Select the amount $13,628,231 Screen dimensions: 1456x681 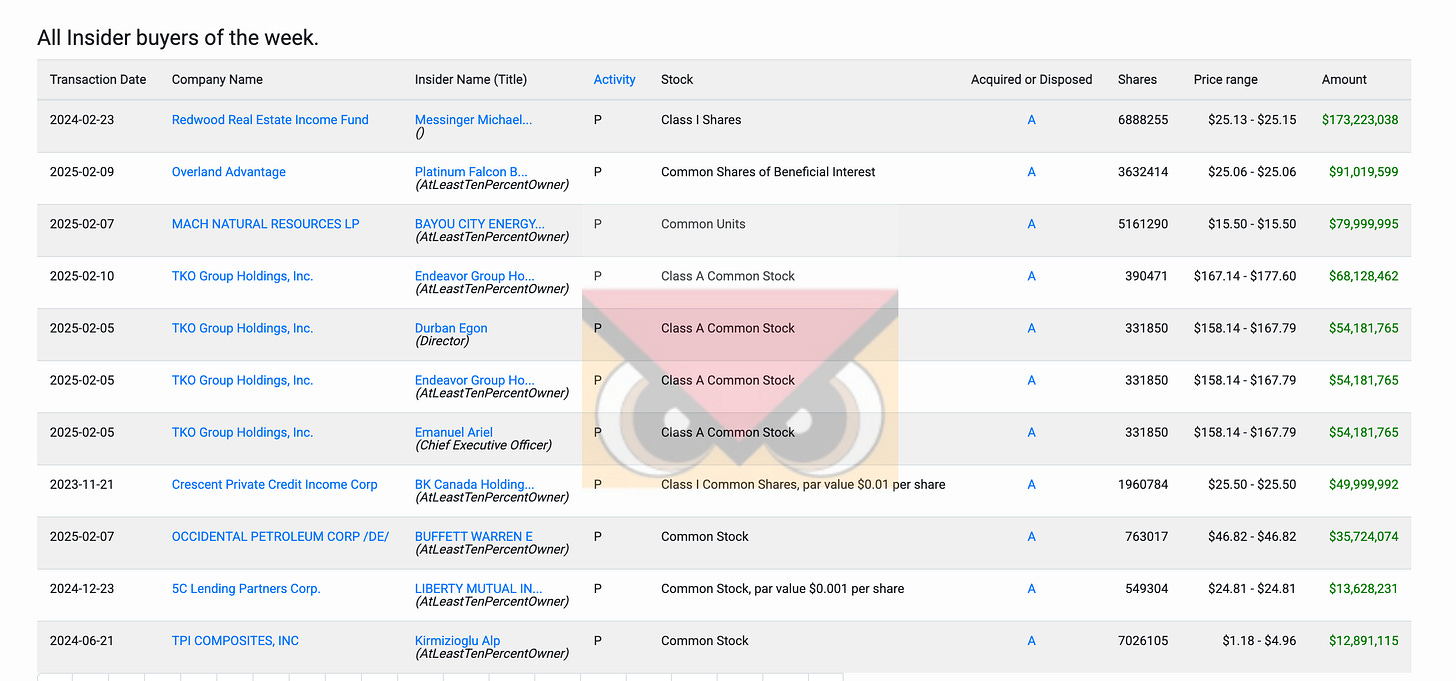(1364, 587)
